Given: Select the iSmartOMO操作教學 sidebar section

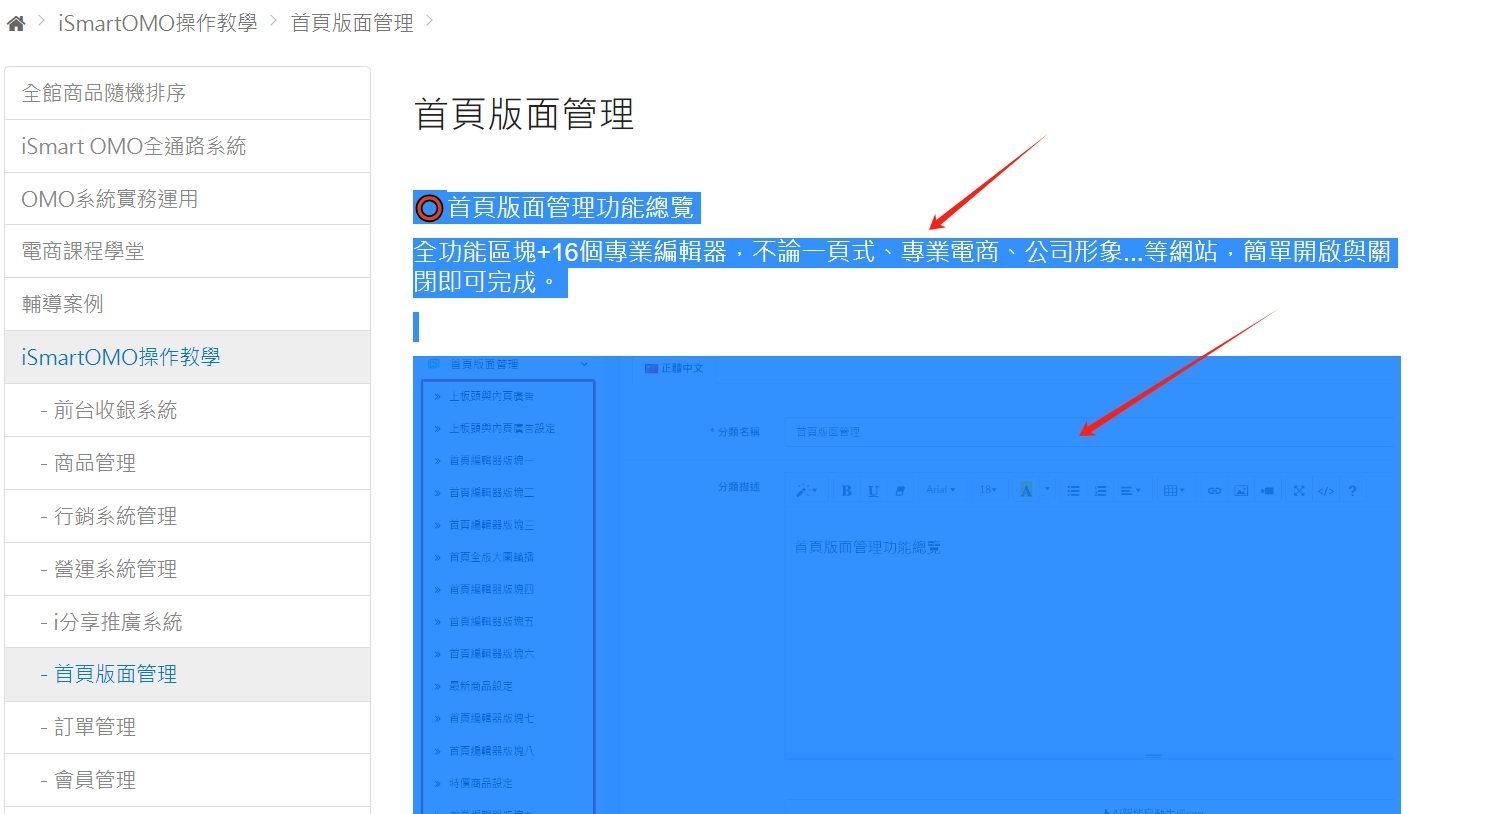Looking at the screenshot, I should click(x=187, y=357).
